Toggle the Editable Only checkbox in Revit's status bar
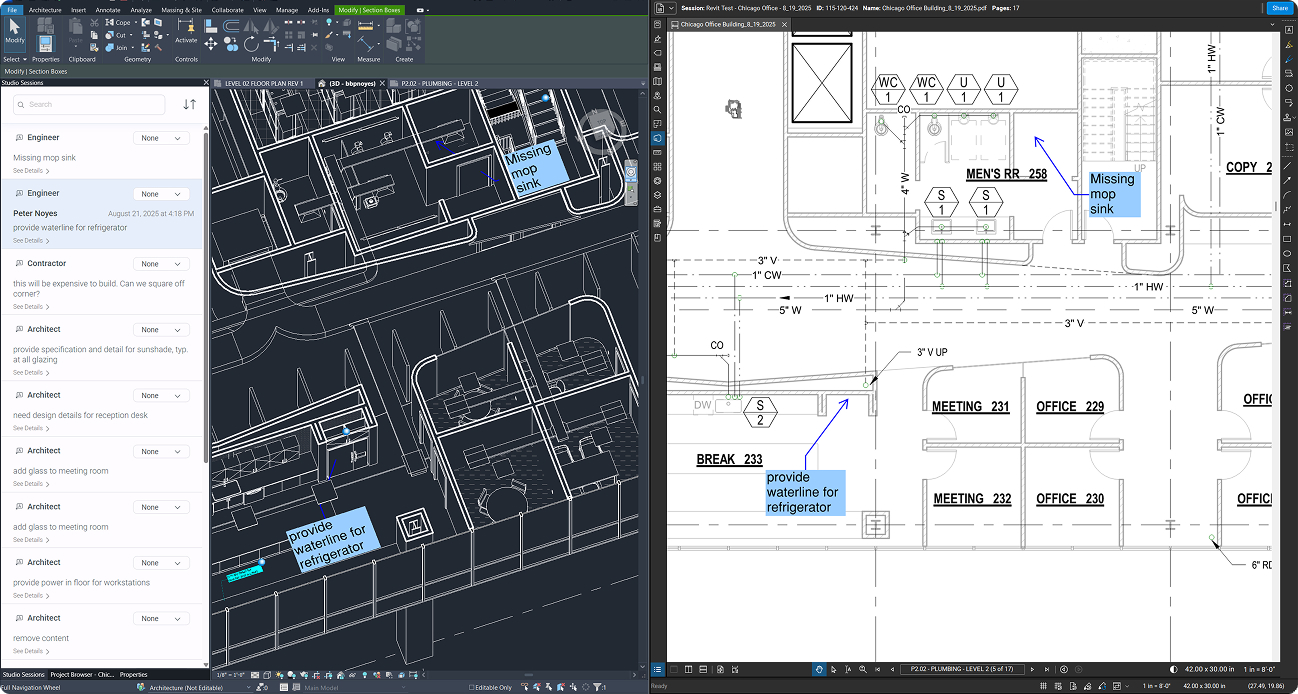Screen dimensions: 1298x694 (x=472, y=687)
